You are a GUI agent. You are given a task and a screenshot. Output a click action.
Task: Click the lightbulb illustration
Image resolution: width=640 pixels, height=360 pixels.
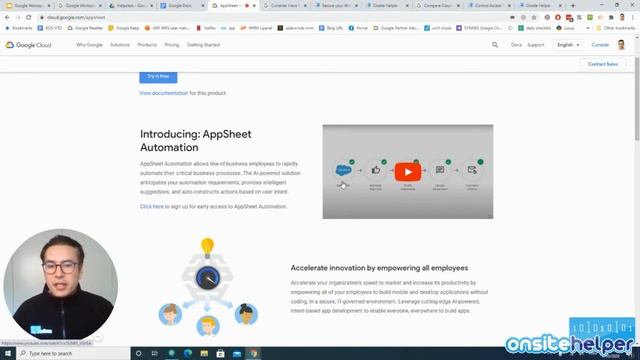tap(207, 247)
